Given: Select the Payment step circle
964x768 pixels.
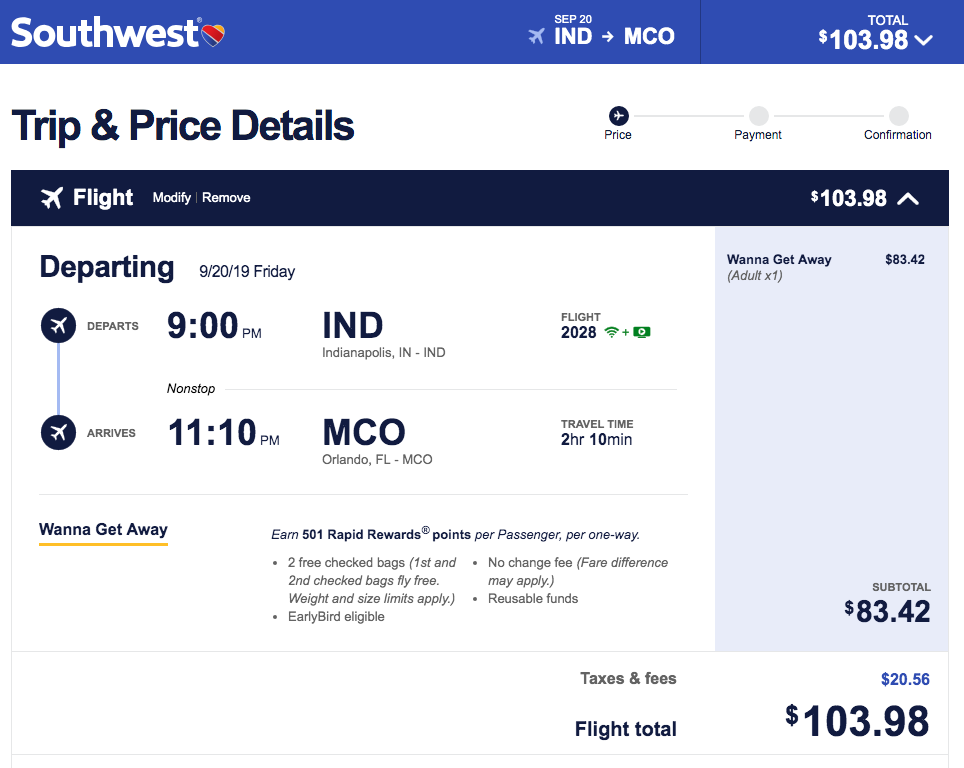Looking at the screenshot, I should click(759, 116).
